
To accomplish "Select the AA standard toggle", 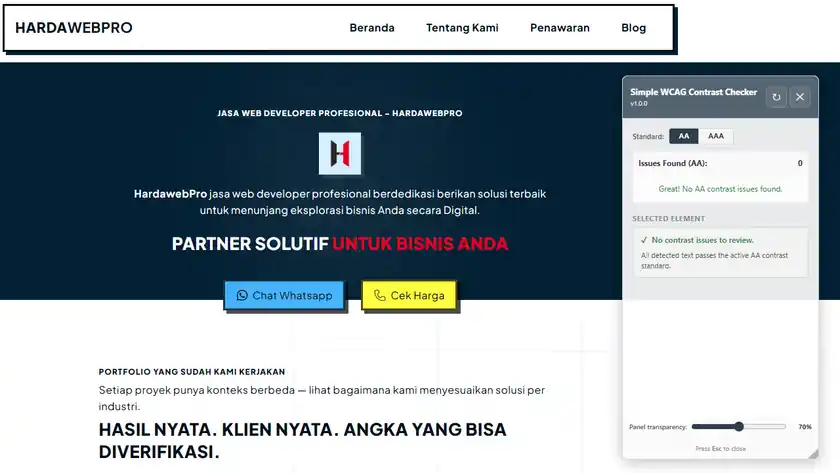I will tap(684, 136).
